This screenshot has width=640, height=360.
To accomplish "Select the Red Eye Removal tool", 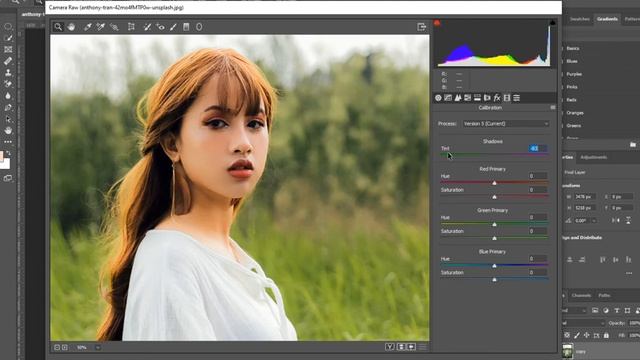I will tap(160, 27).
